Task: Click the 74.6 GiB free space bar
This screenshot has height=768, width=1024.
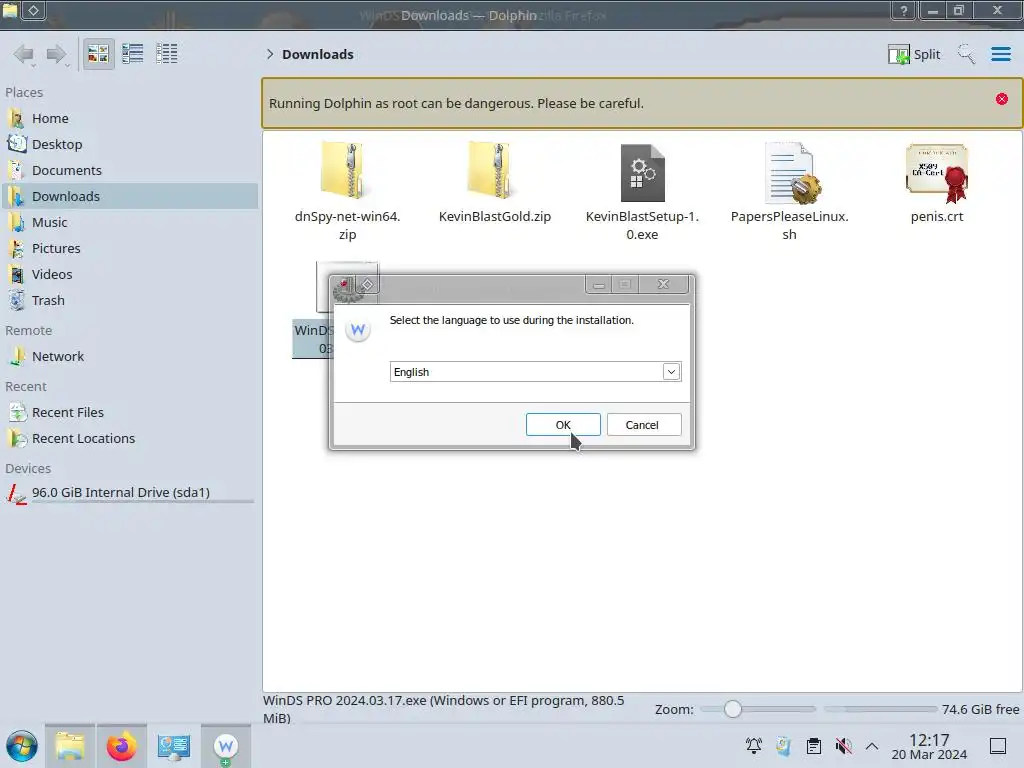Action: click(880, 709)
